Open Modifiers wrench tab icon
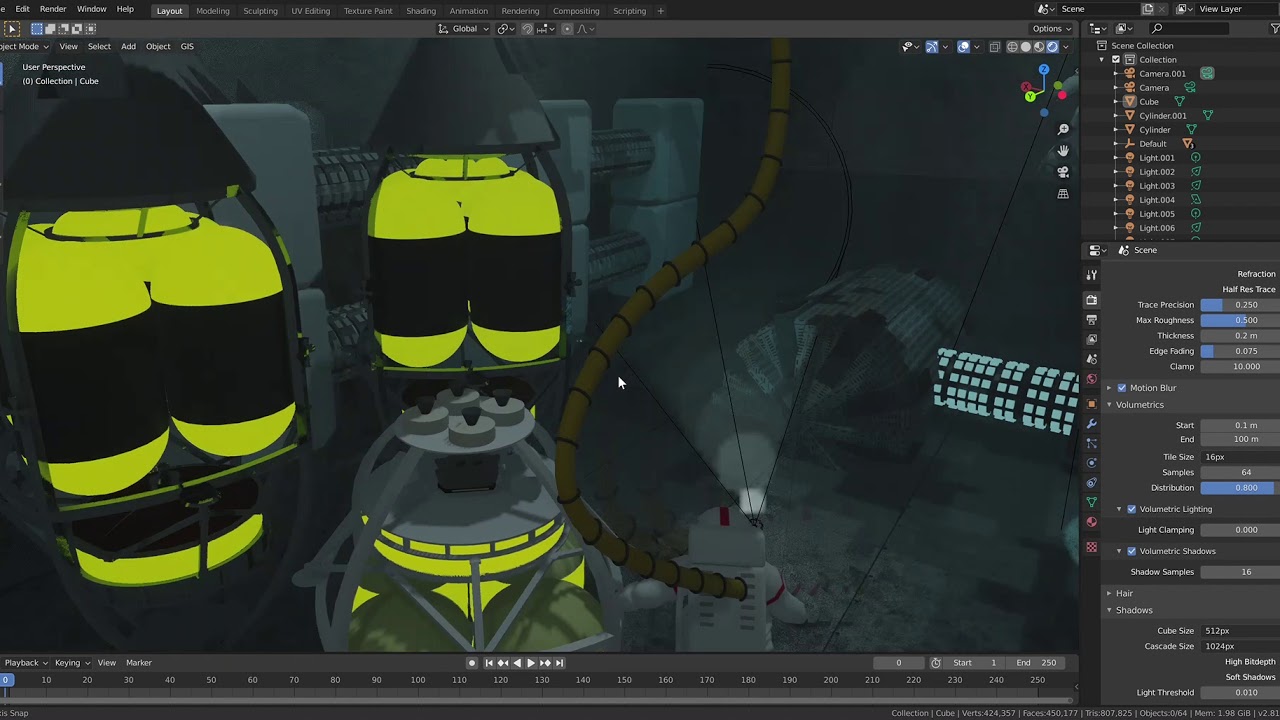Image resolution: width=1280 pixels, height=720 pixels. pos(1091,423)
